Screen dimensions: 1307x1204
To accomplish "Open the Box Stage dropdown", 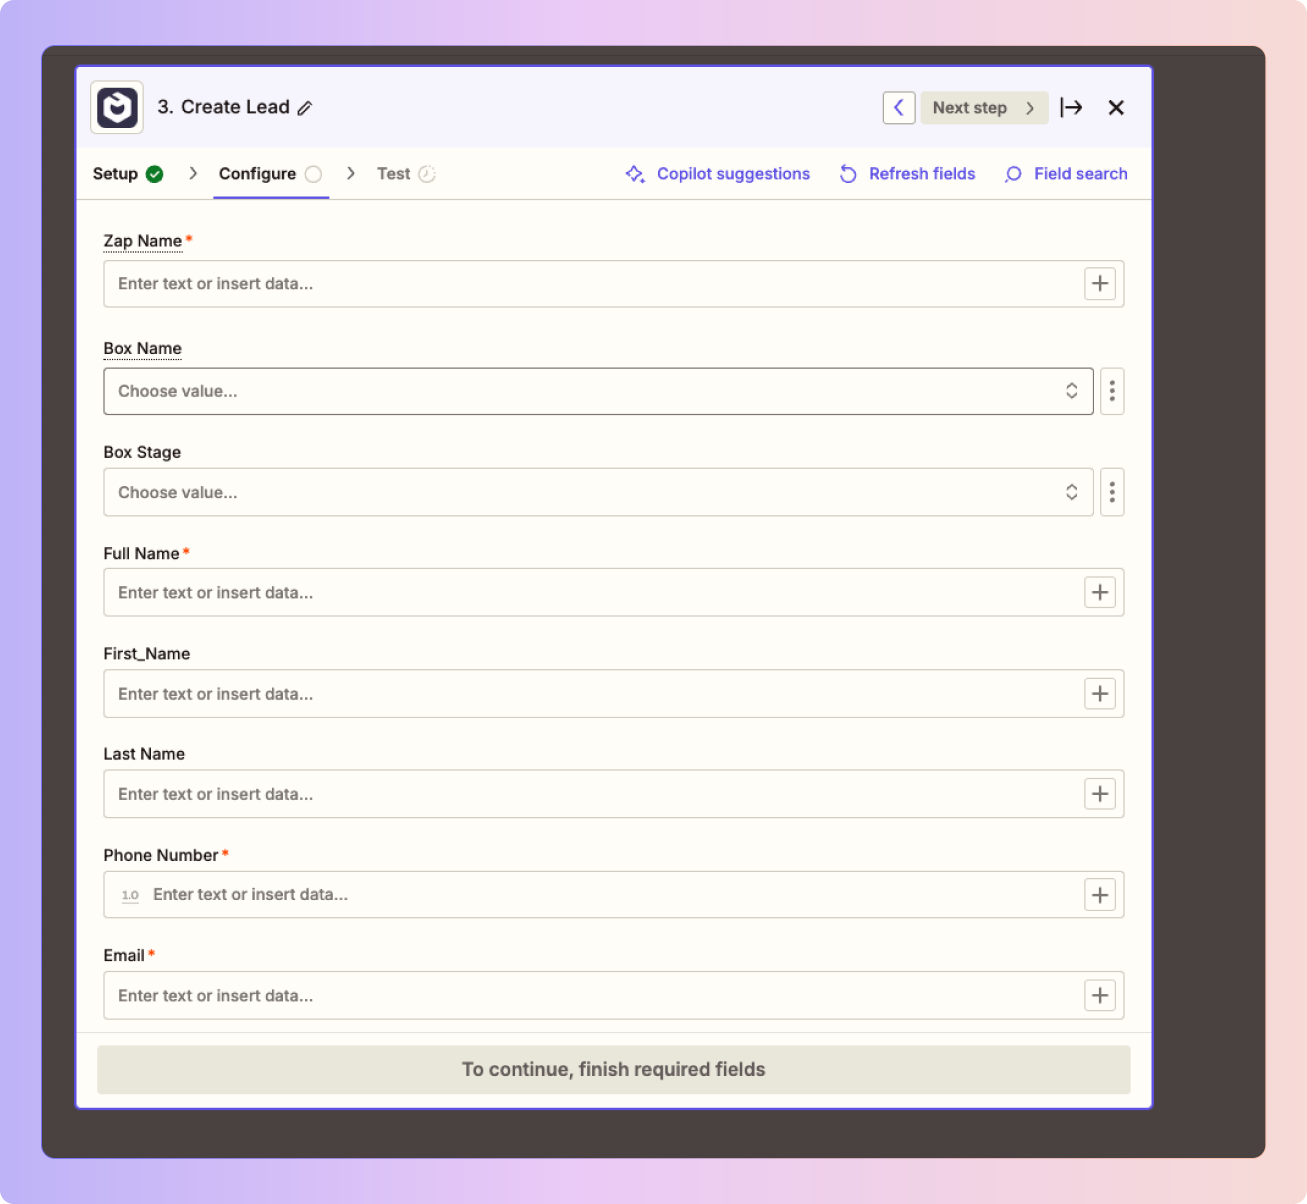I will click(x=598, y=492).
